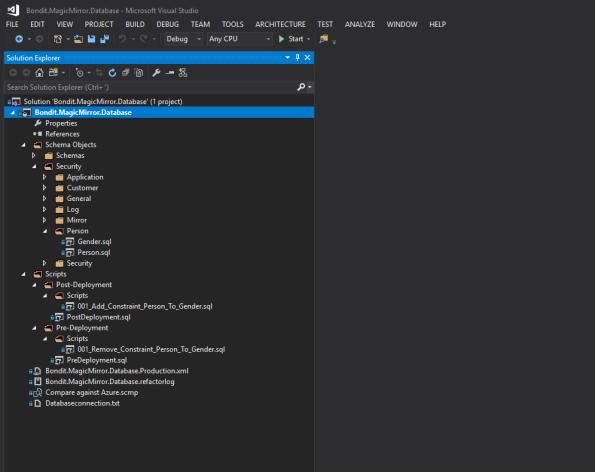Click the Save All icon
This screenshot has height=472, width=595.
[x=105, y=39]
